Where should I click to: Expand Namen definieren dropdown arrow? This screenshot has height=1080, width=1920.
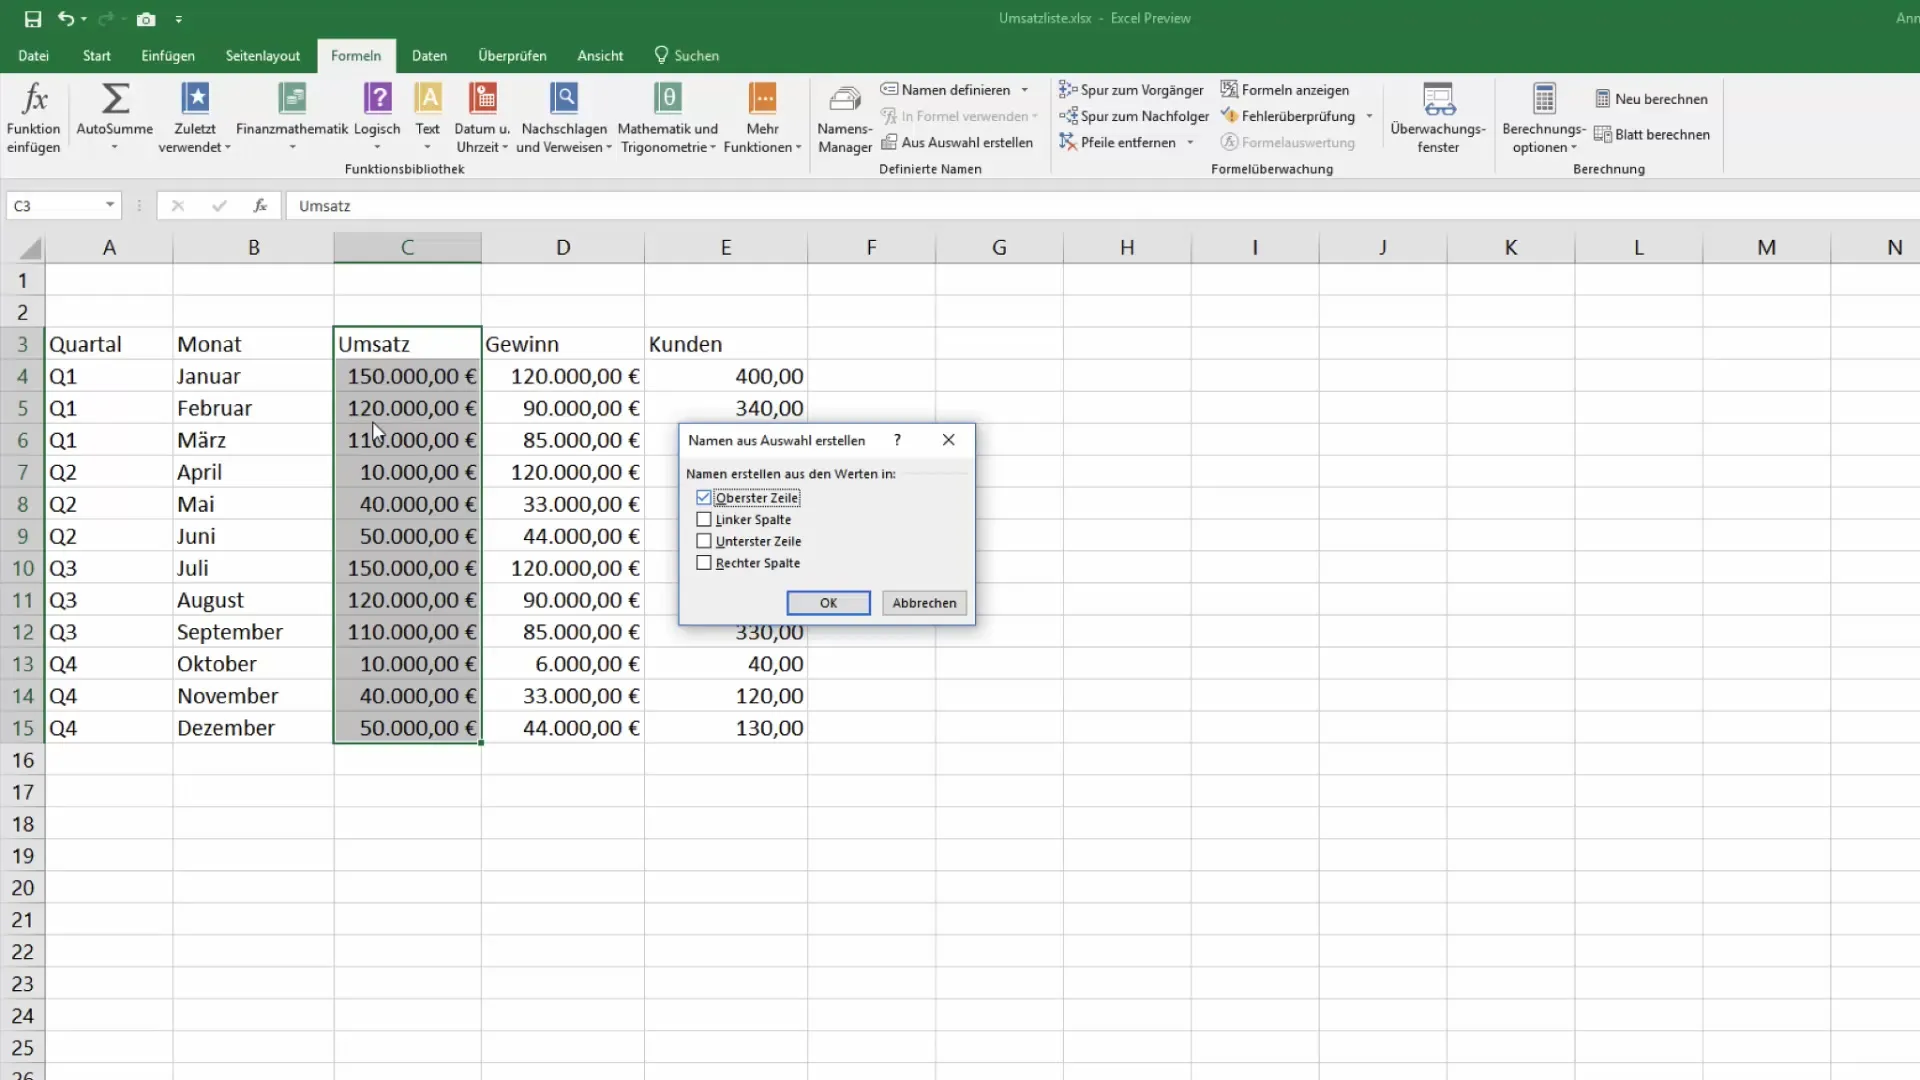tap(1025, 90)
